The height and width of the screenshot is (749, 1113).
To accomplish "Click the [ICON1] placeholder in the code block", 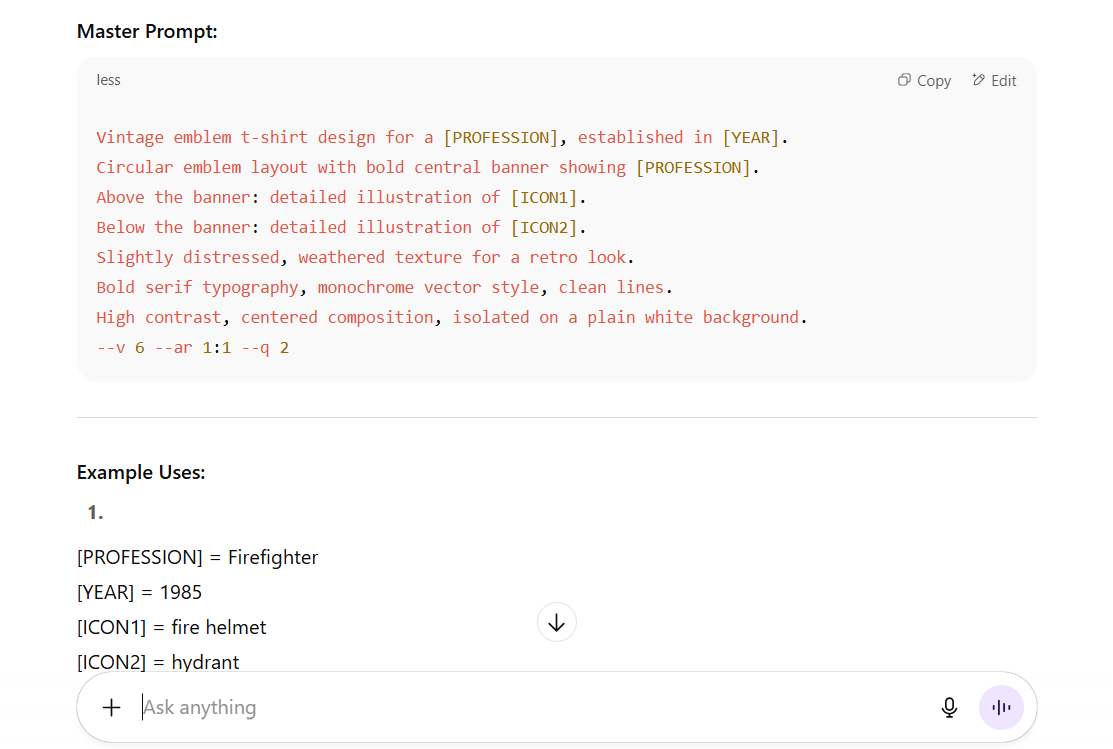I will coord(548,197).
